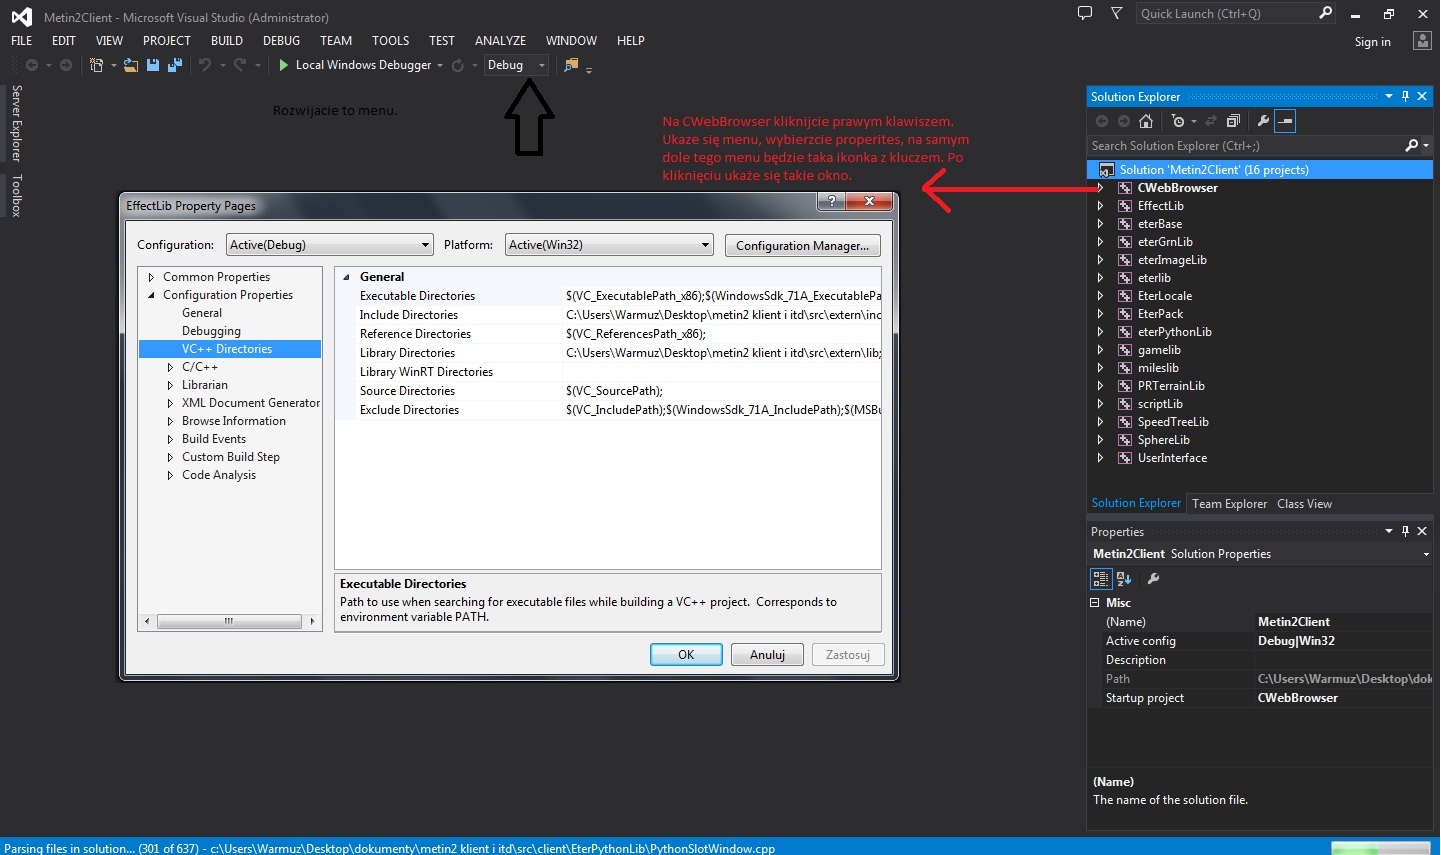Save the current file with the disk icon
This screenshot has width=1441, height=855.
click(153, 65)
